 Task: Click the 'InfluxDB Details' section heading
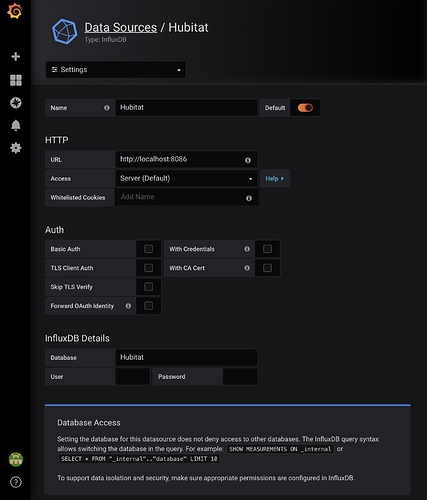coord(77,338)
